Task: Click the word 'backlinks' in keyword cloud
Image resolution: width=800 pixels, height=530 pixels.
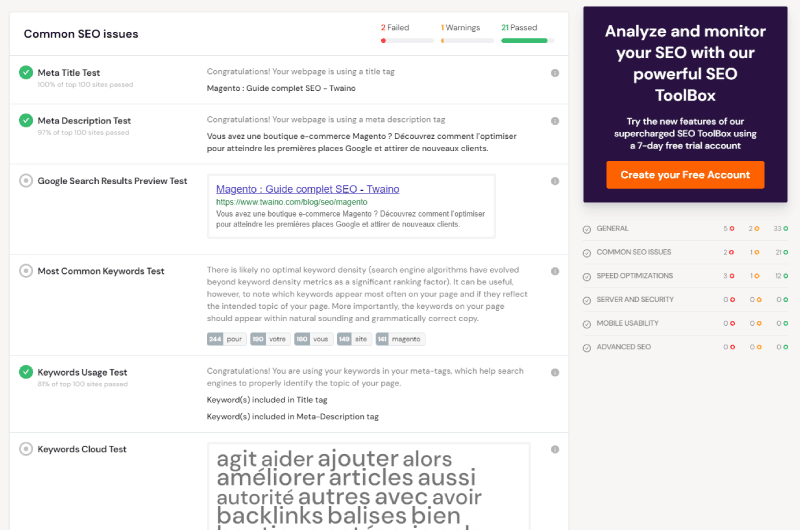Action: [x=270, y=515]
